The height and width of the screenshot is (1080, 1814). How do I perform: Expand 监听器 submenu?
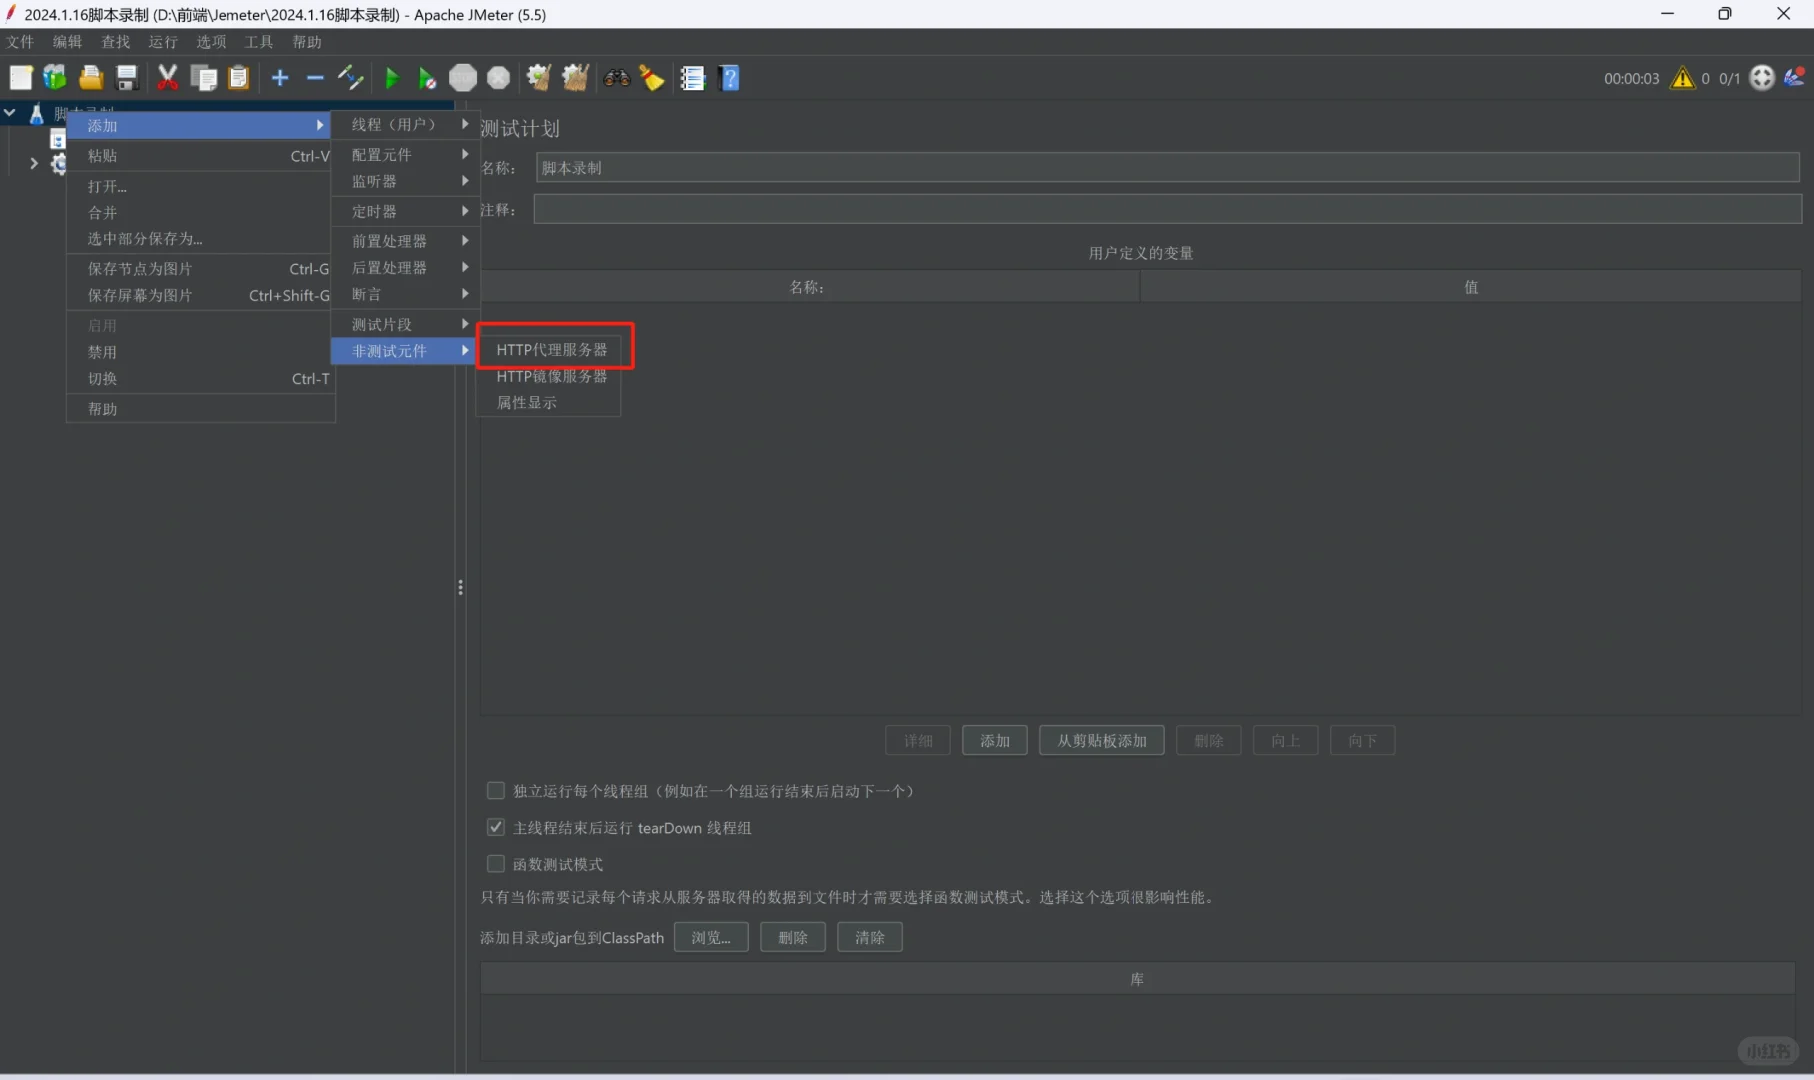[405, 181]
